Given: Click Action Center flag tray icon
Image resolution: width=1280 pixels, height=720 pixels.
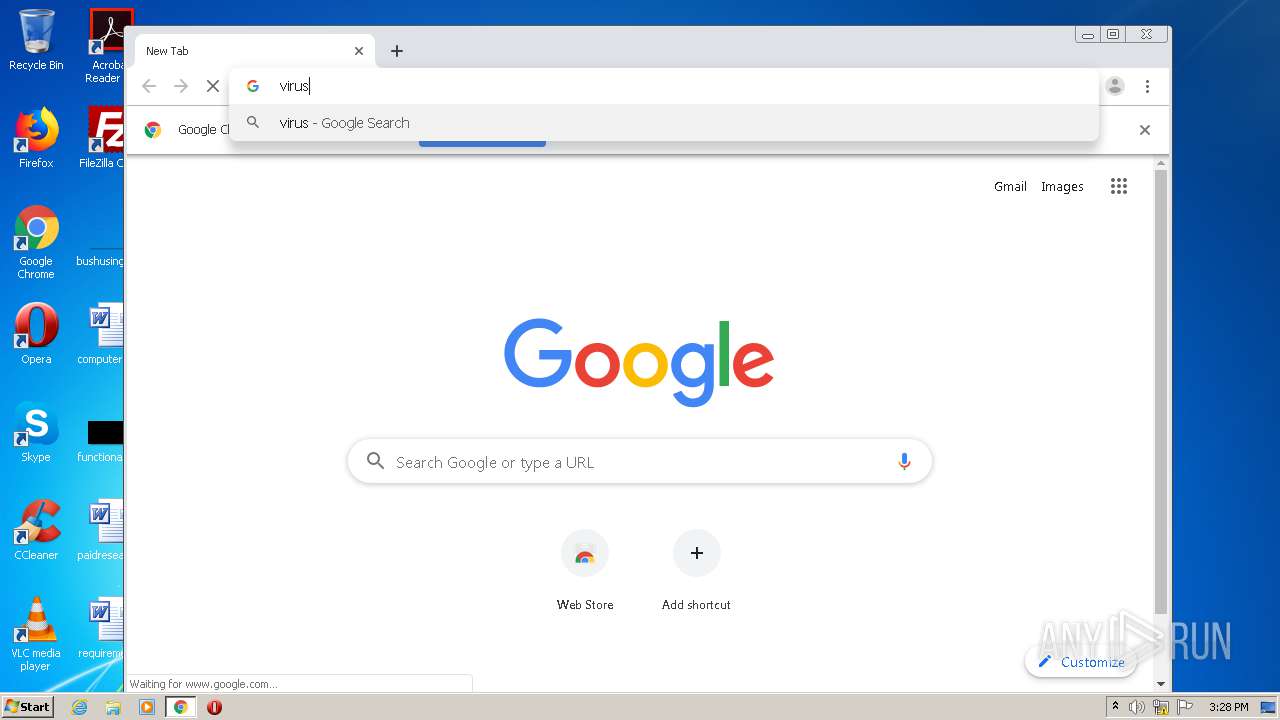Looking at the screenshot, I should (1185, 707).
